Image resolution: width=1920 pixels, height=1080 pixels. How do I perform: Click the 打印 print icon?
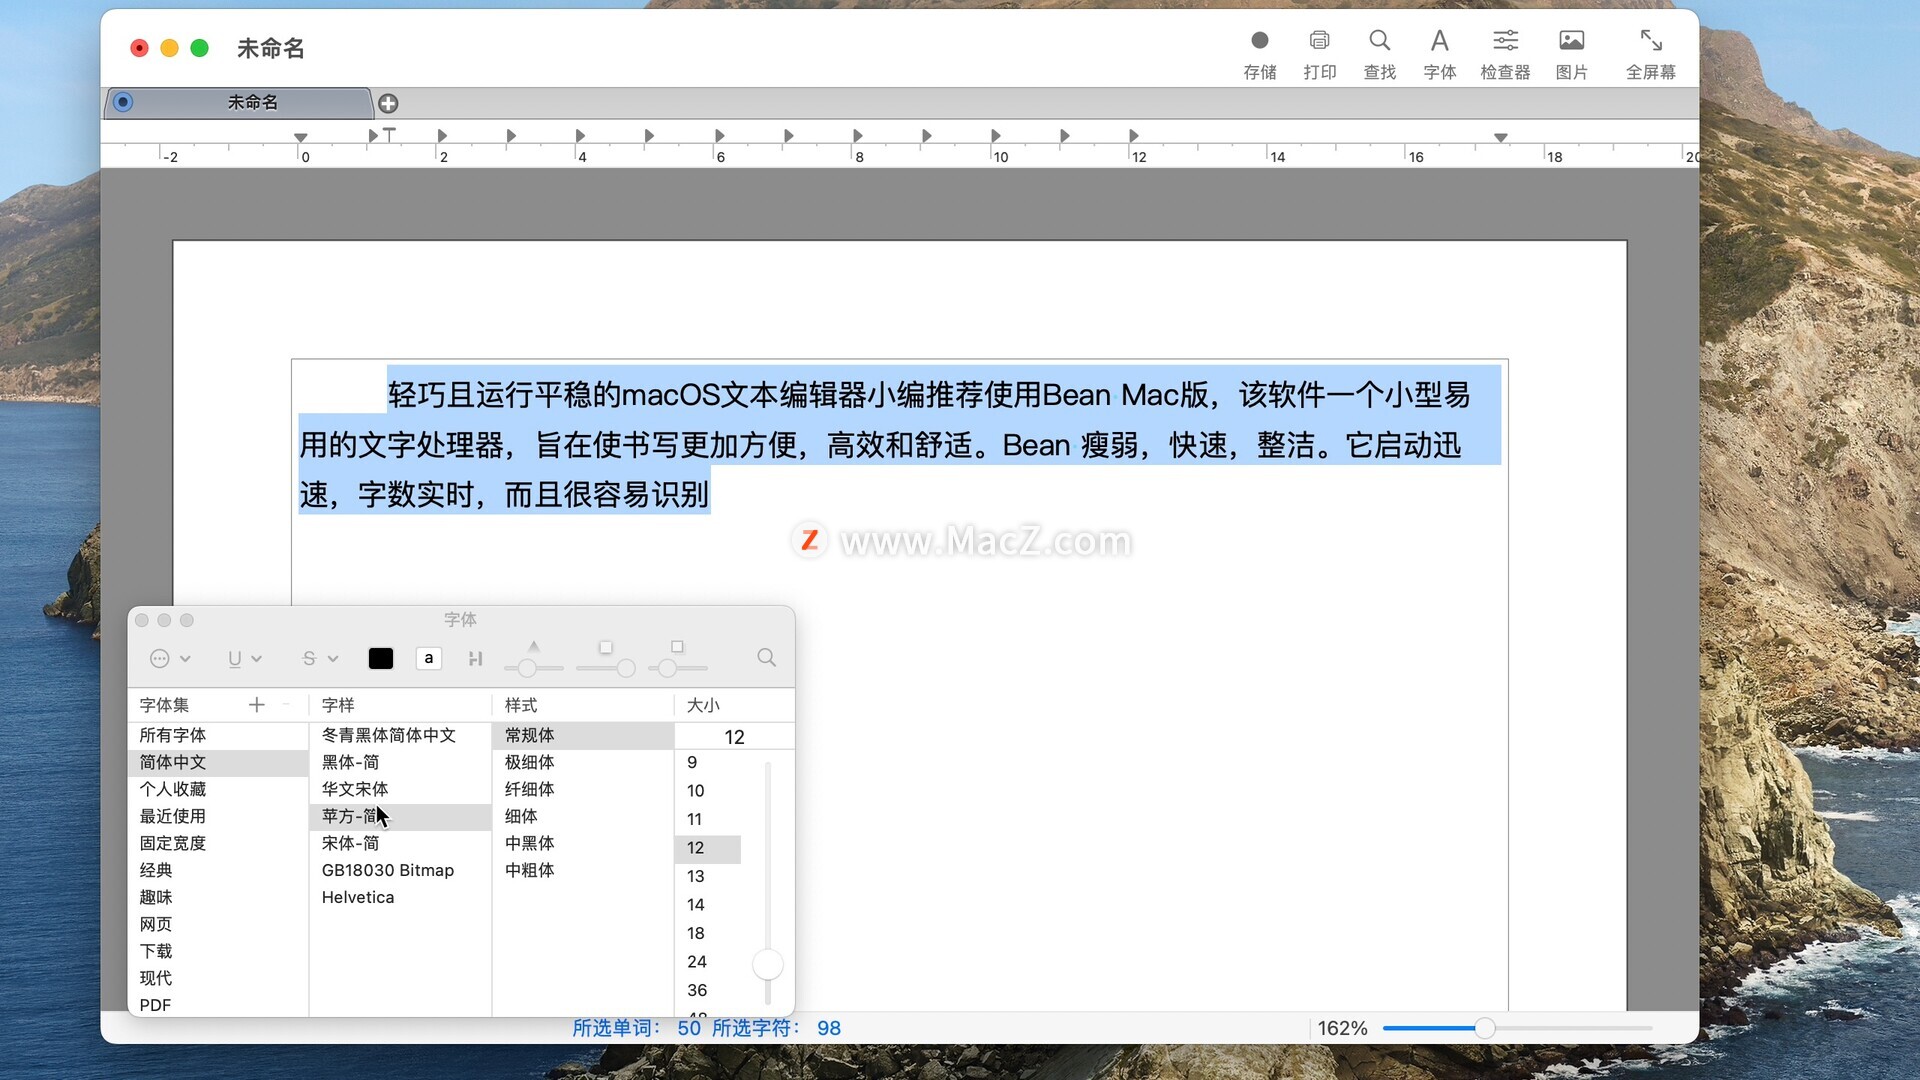pos(1319,41)
